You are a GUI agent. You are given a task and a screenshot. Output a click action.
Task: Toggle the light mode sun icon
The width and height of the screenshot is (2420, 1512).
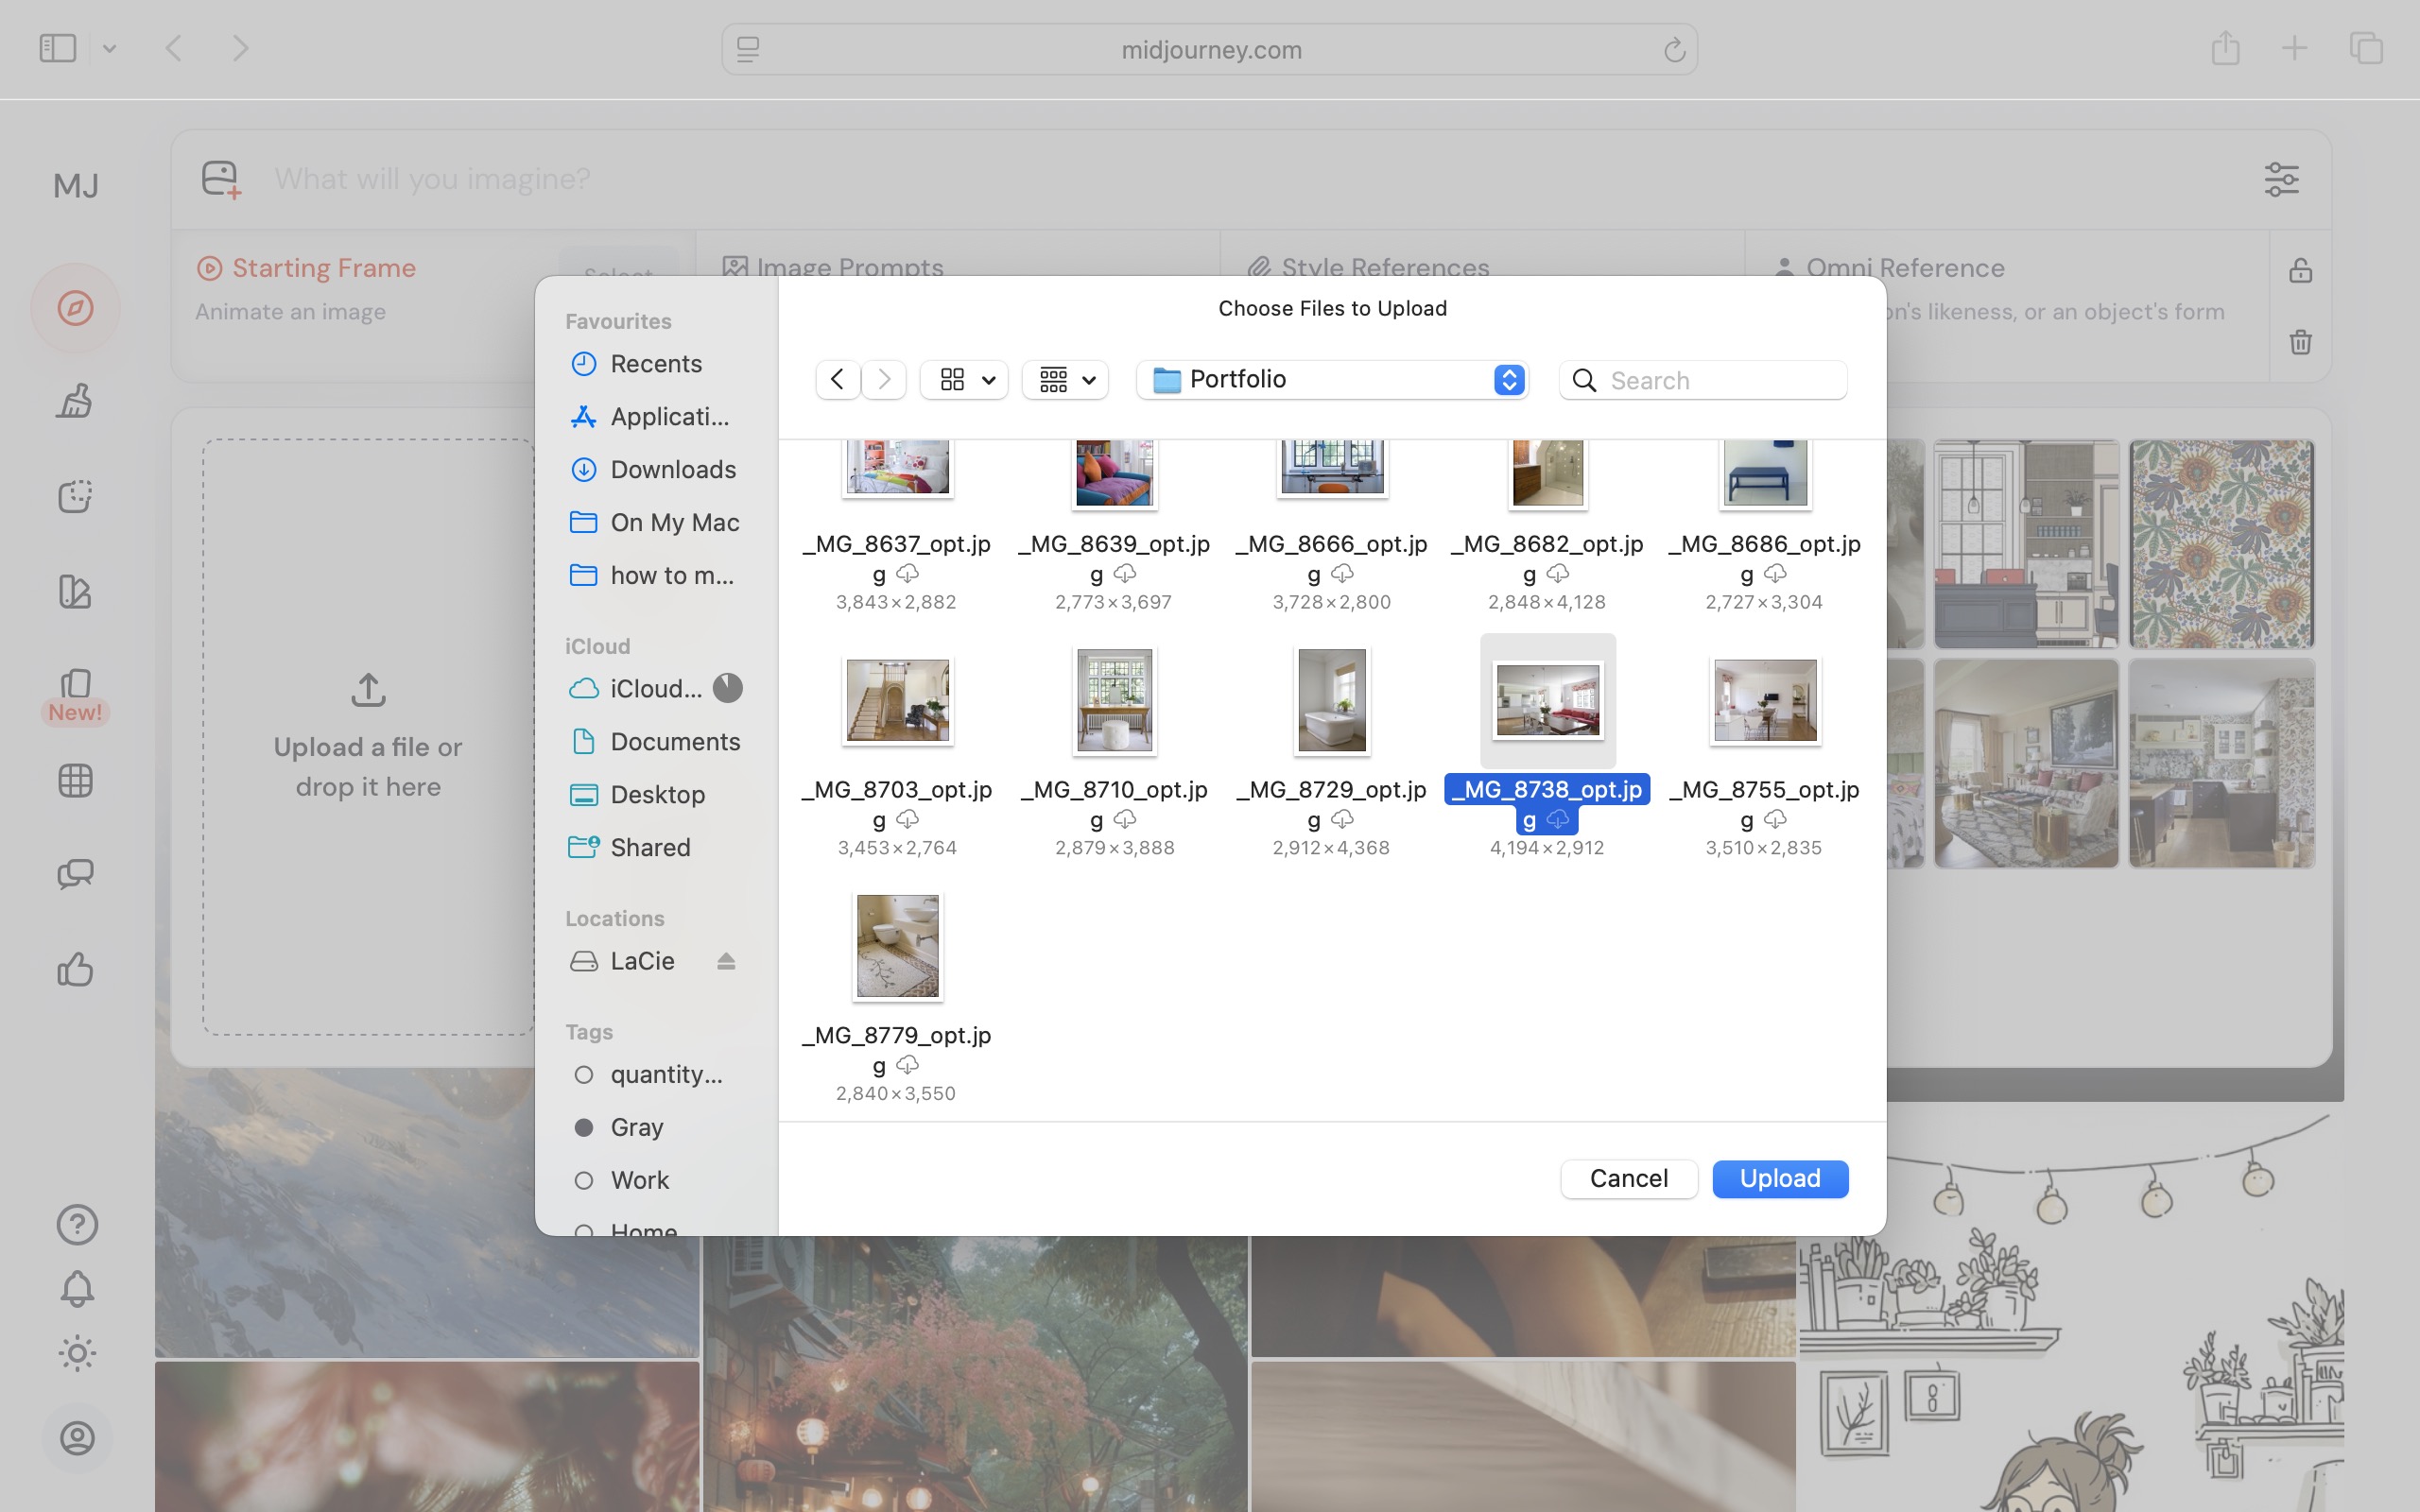coord(77,1353)
